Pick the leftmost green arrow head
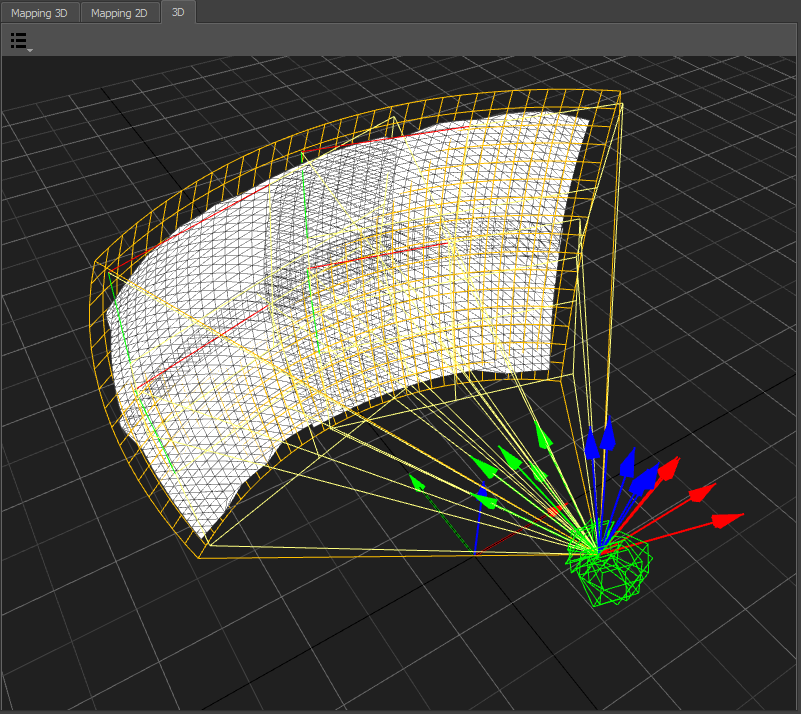This screenshot has width=801, height=714. click(x=415, y=481)
